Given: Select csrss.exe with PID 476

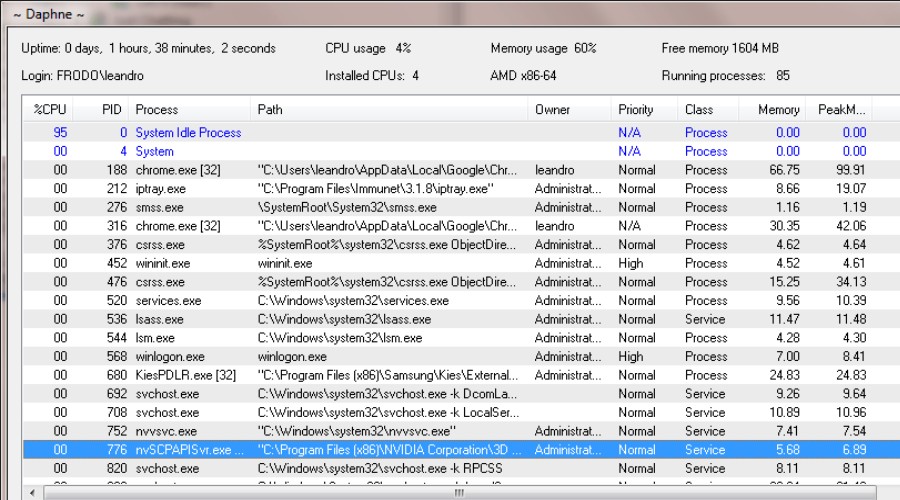Looking at the screenshot, I should tap(461, 282).
